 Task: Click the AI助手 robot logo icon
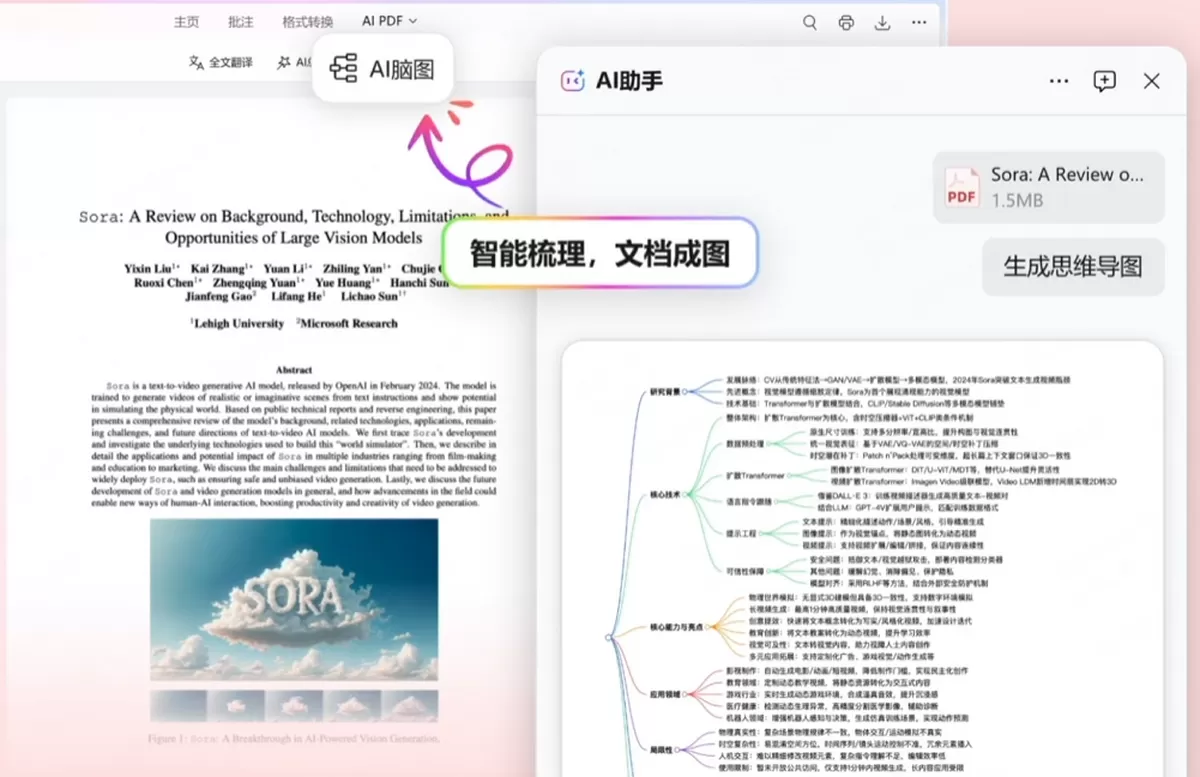[572, 81]
